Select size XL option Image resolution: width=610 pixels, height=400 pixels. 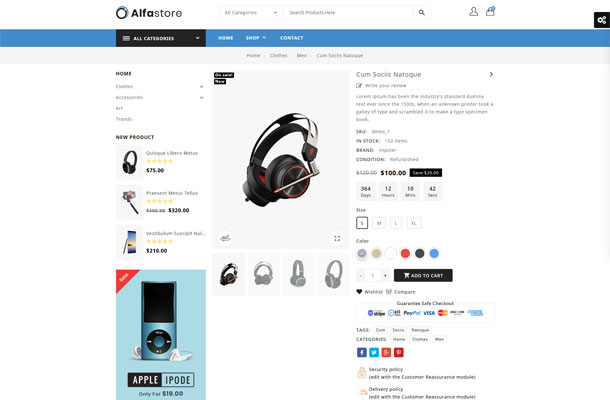[x=414, y=223]
